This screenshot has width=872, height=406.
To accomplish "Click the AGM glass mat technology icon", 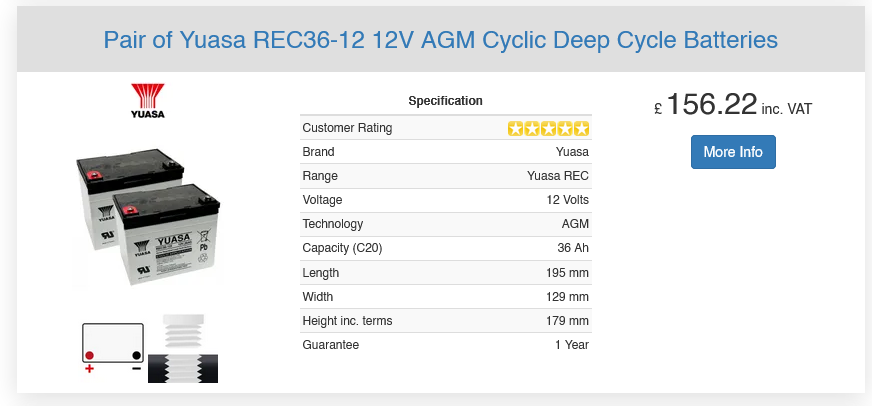I will [183, 348].
